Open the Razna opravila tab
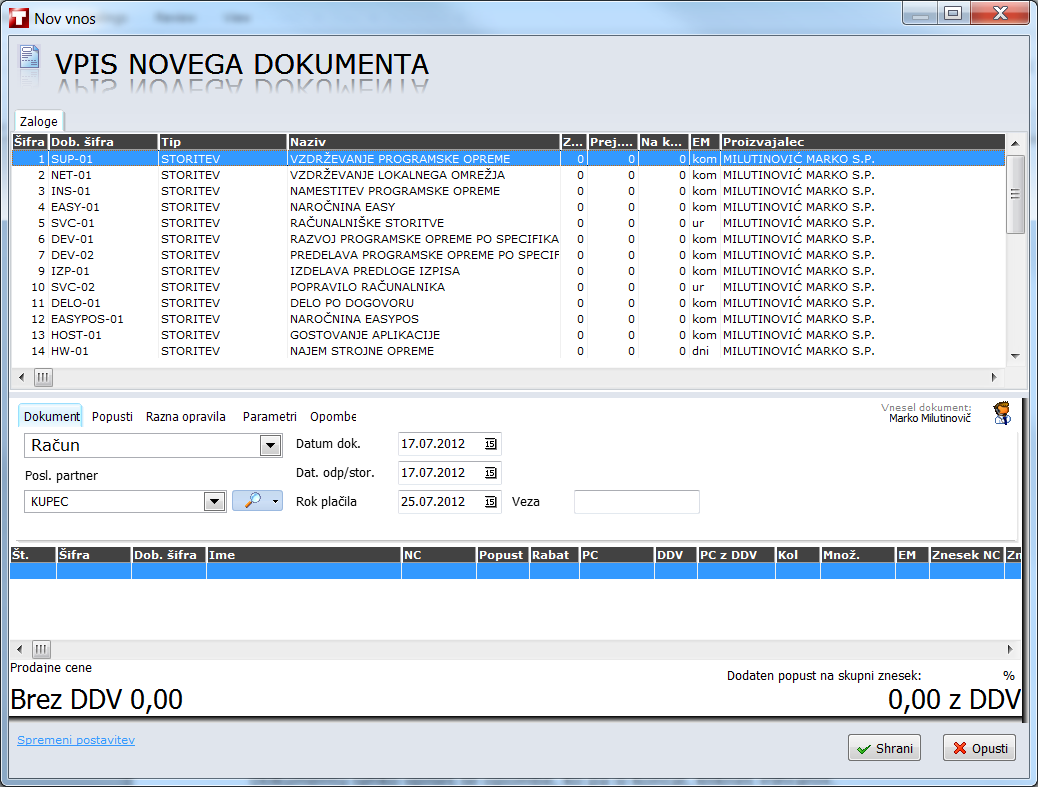 [x=185, y=416]
